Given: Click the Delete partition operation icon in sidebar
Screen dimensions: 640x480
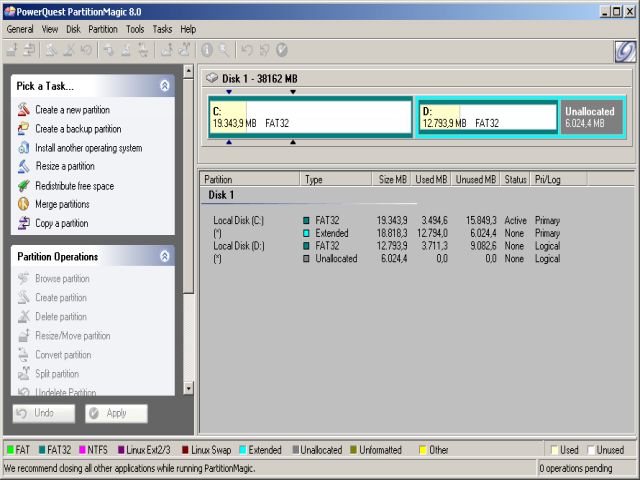Looking at the screenshot, I should pyautogui.click(x=24, y=316).
